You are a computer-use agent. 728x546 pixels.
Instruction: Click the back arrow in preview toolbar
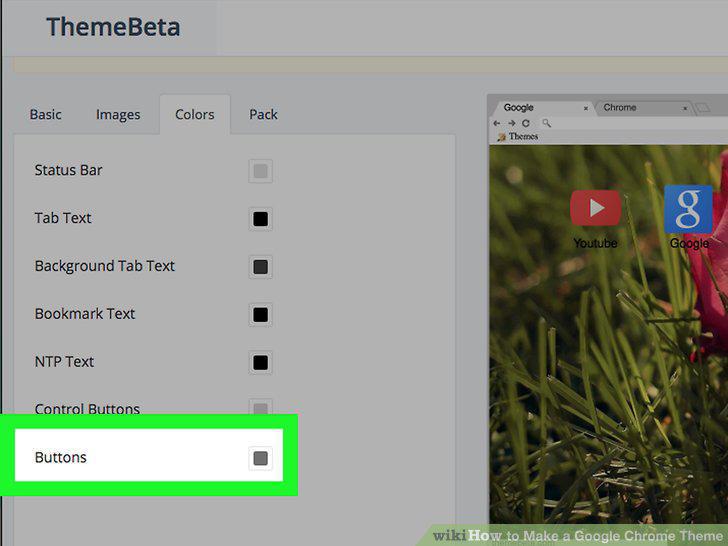[x=497, y=123]
